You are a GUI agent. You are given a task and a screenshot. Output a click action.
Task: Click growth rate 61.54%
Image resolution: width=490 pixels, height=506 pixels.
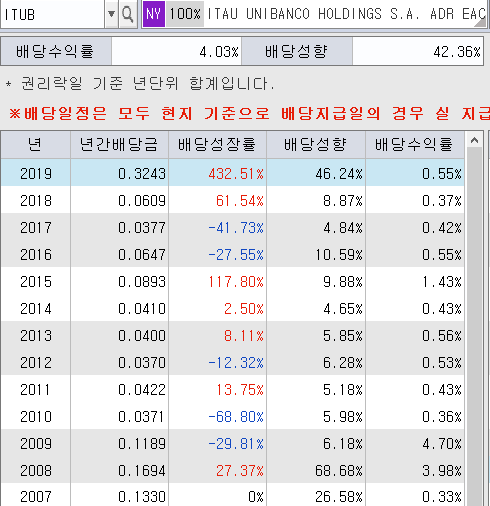pos(240,201)
